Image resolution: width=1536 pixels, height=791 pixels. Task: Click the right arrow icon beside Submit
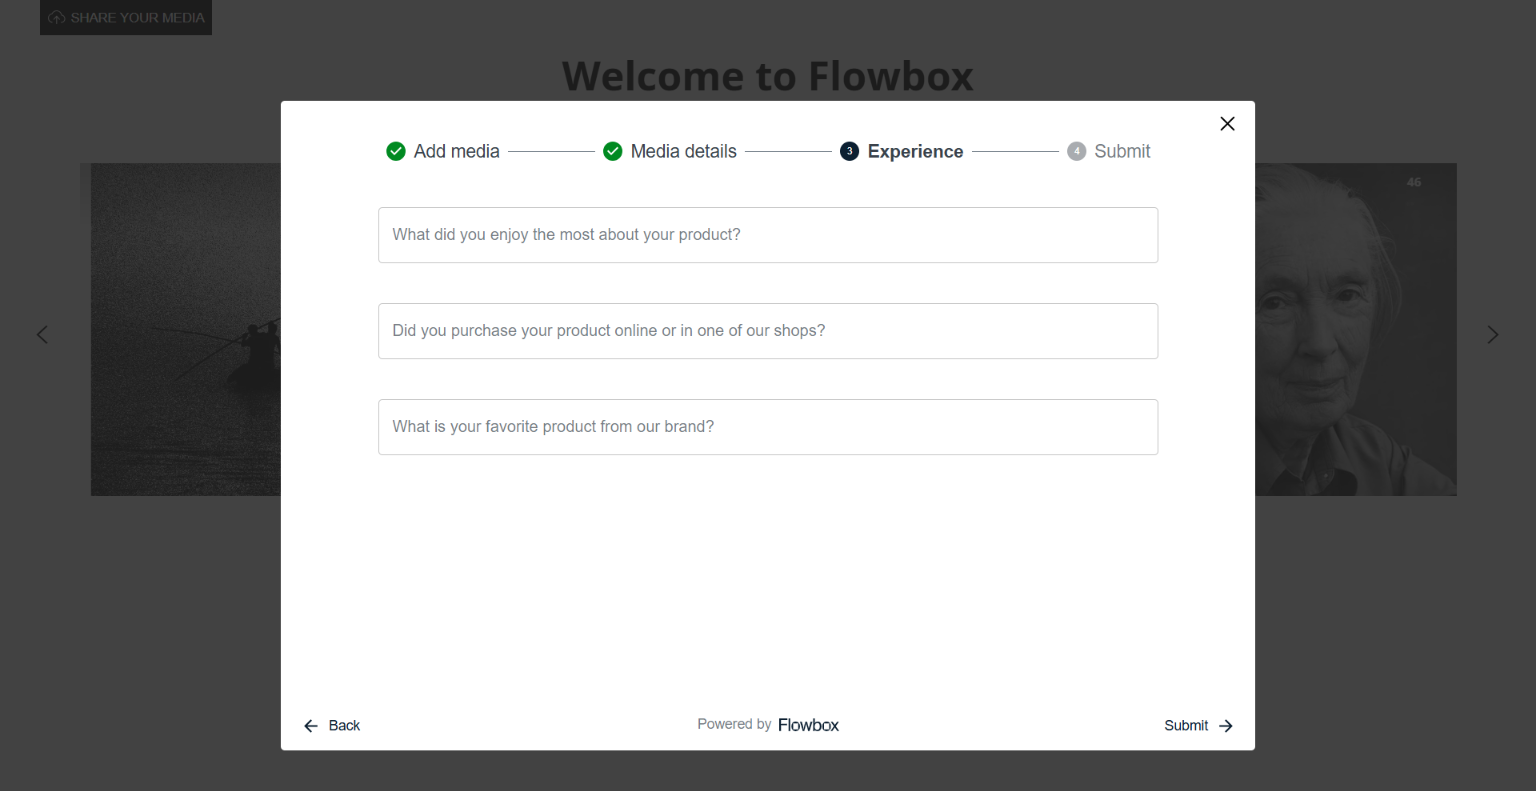(x=1226, y=726)
